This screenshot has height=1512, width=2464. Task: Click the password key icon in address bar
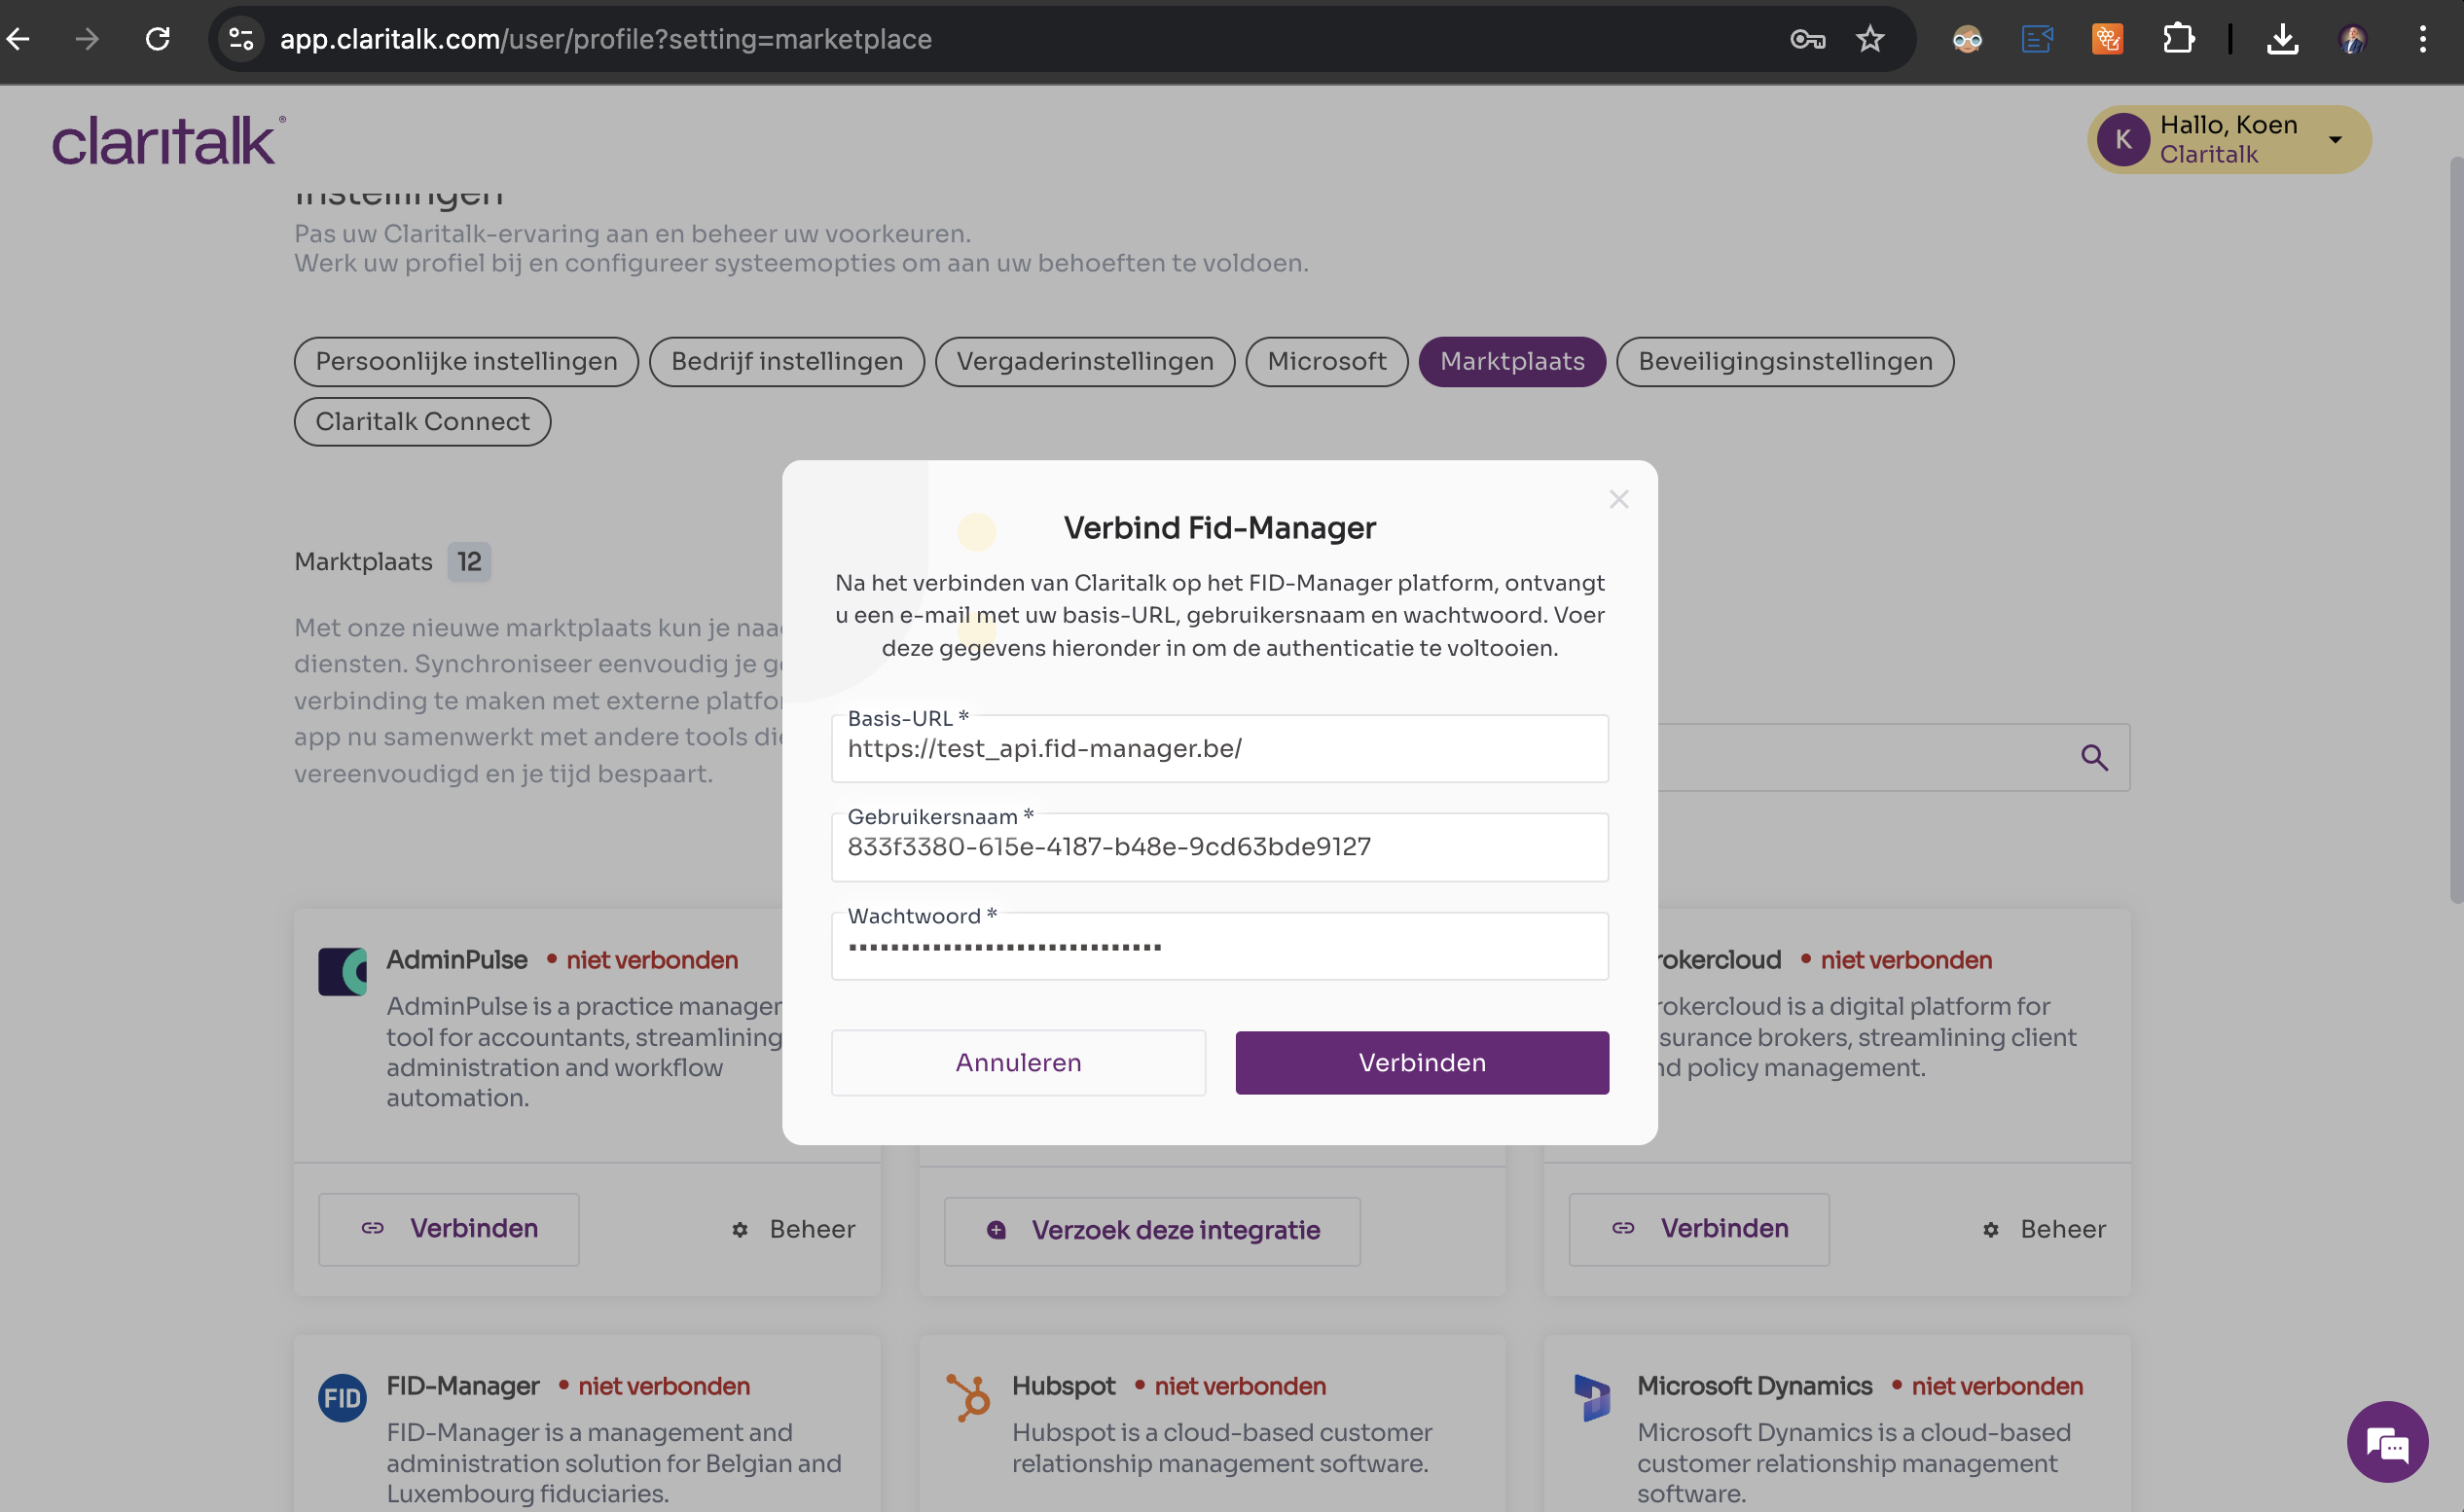[1807, 39]
